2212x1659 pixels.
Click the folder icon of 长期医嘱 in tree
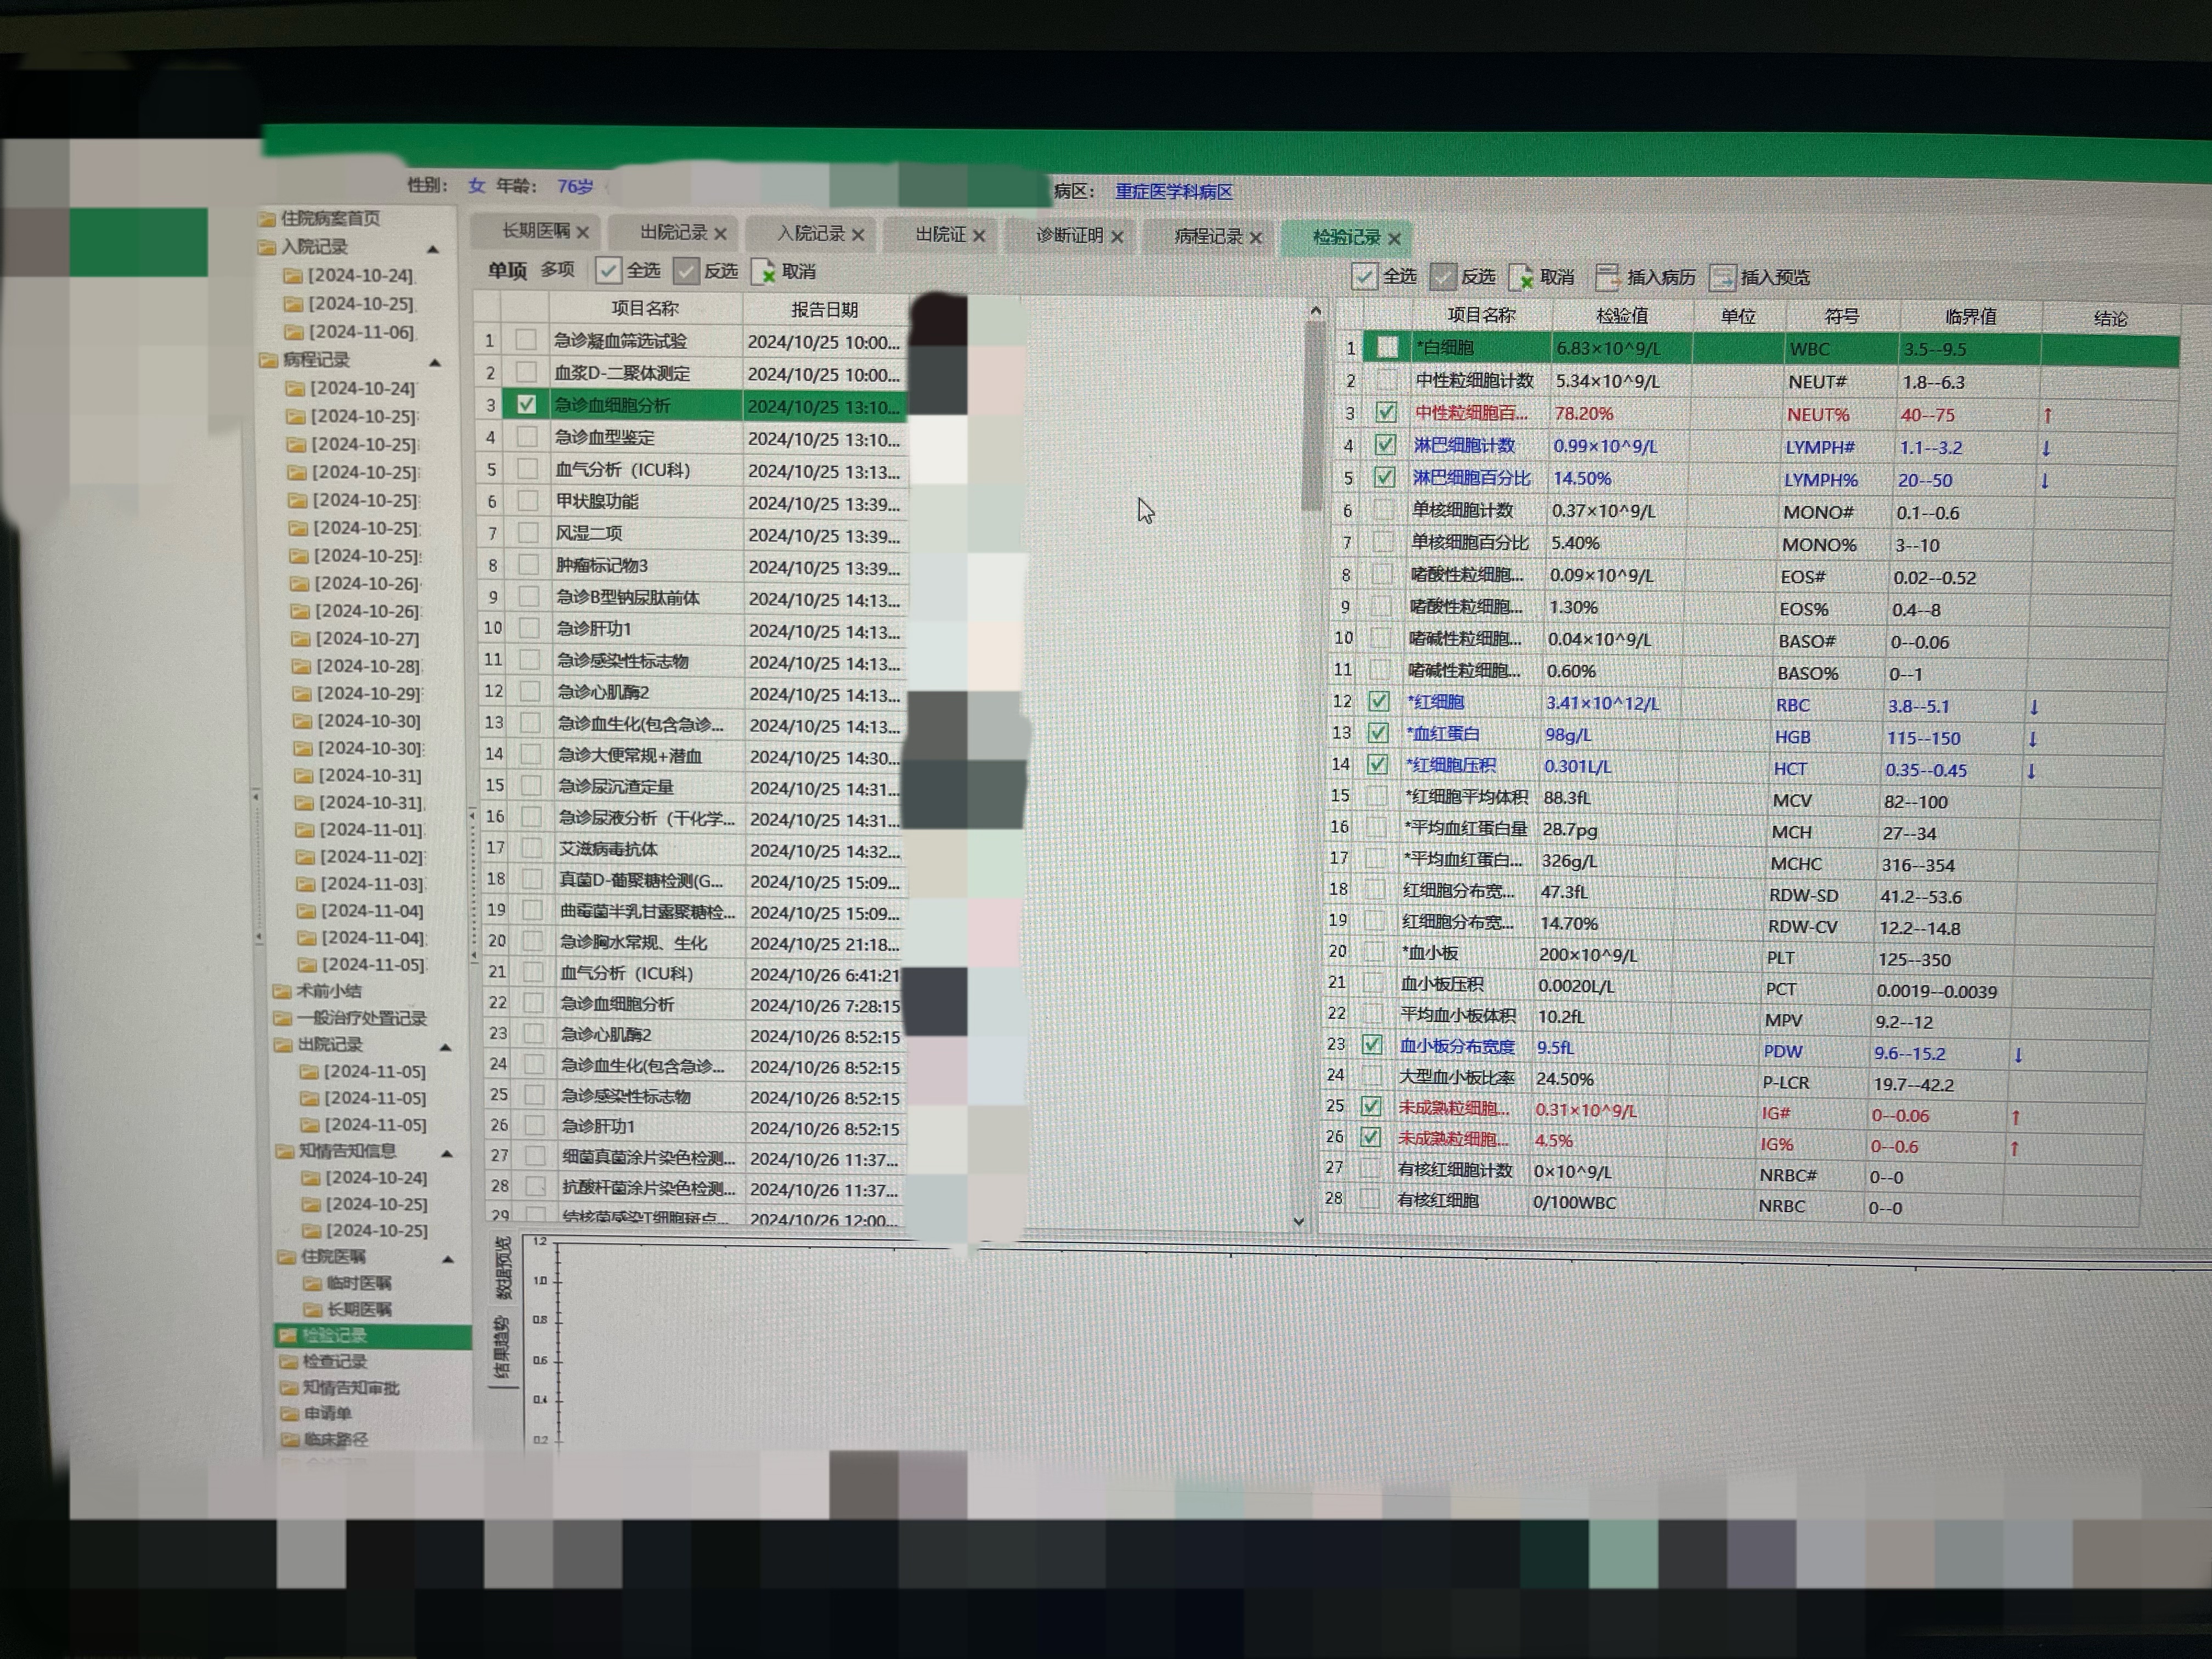(x=313, y=1310)
